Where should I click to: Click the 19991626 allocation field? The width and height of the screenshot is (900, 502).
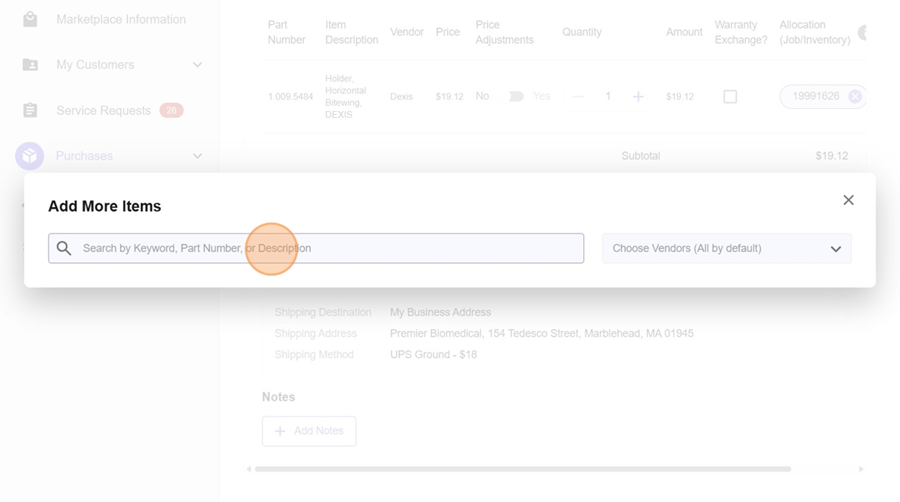point(815,97)
